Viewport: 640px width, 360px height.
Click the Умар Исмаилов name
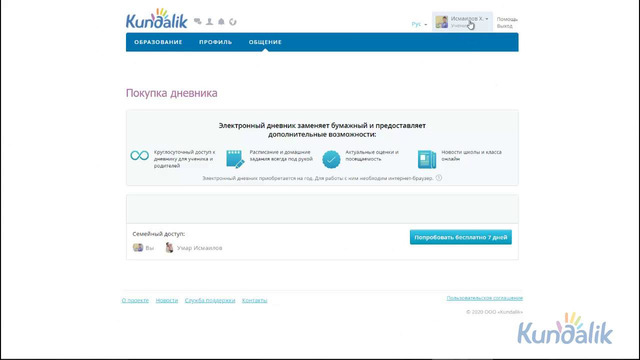tap(200, 248)
